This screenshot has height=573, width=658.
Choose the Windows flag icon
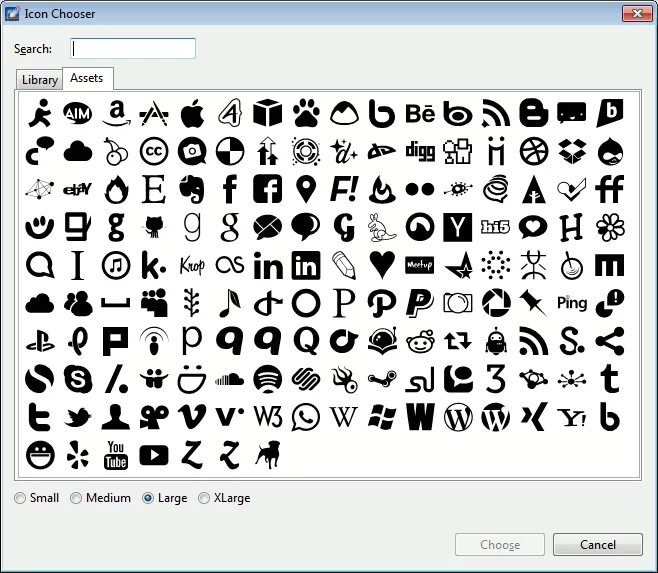[x=382, y=417]
